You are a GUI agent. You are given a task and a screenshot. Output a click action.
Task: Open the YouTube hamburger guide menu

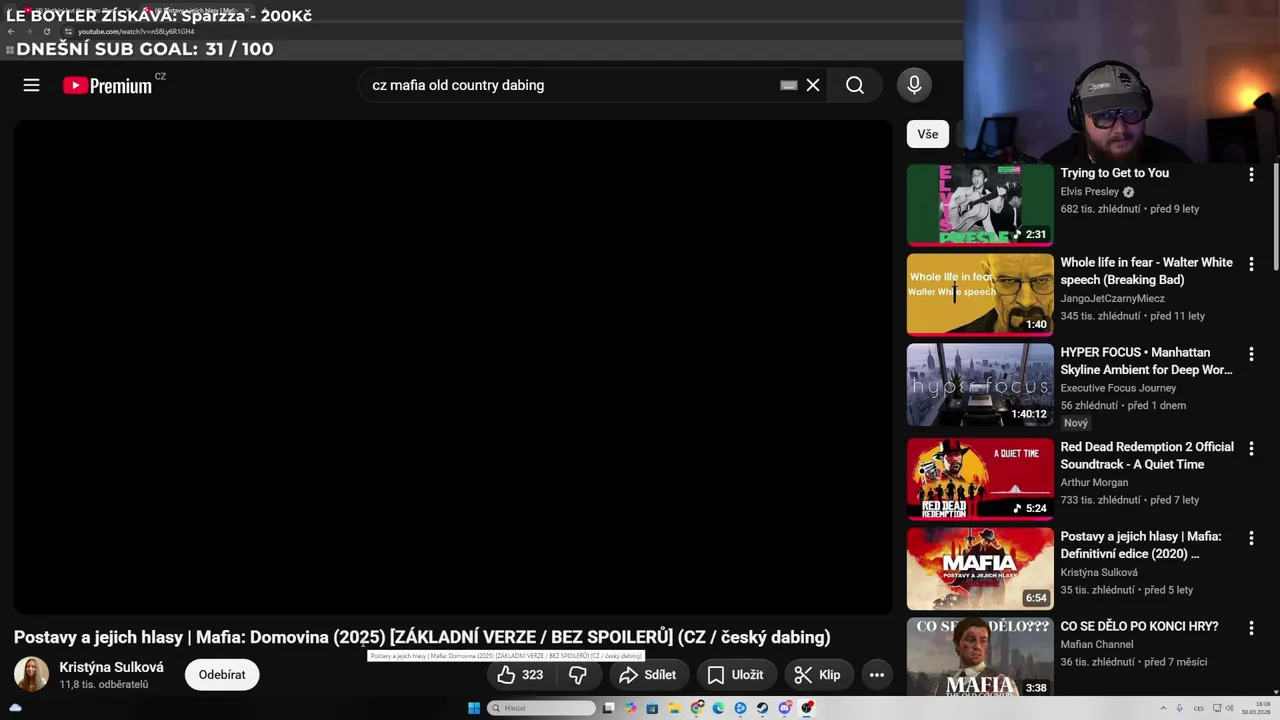pyautogui.click(x=31, y=85)
